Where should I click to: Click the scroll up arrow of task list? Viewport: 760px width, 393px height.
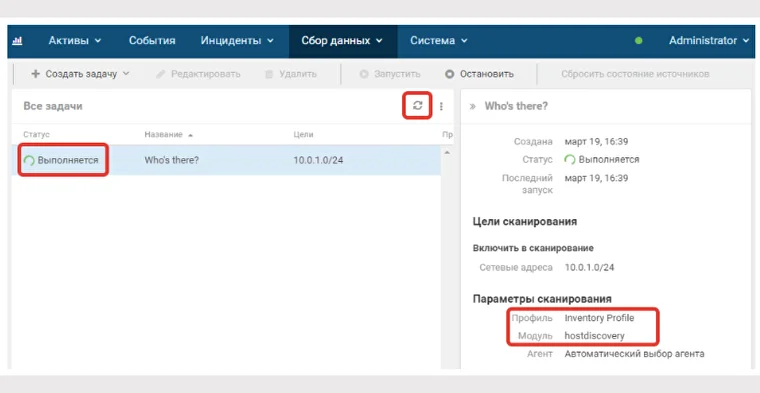pyautogui.click(x=447, y=153)
